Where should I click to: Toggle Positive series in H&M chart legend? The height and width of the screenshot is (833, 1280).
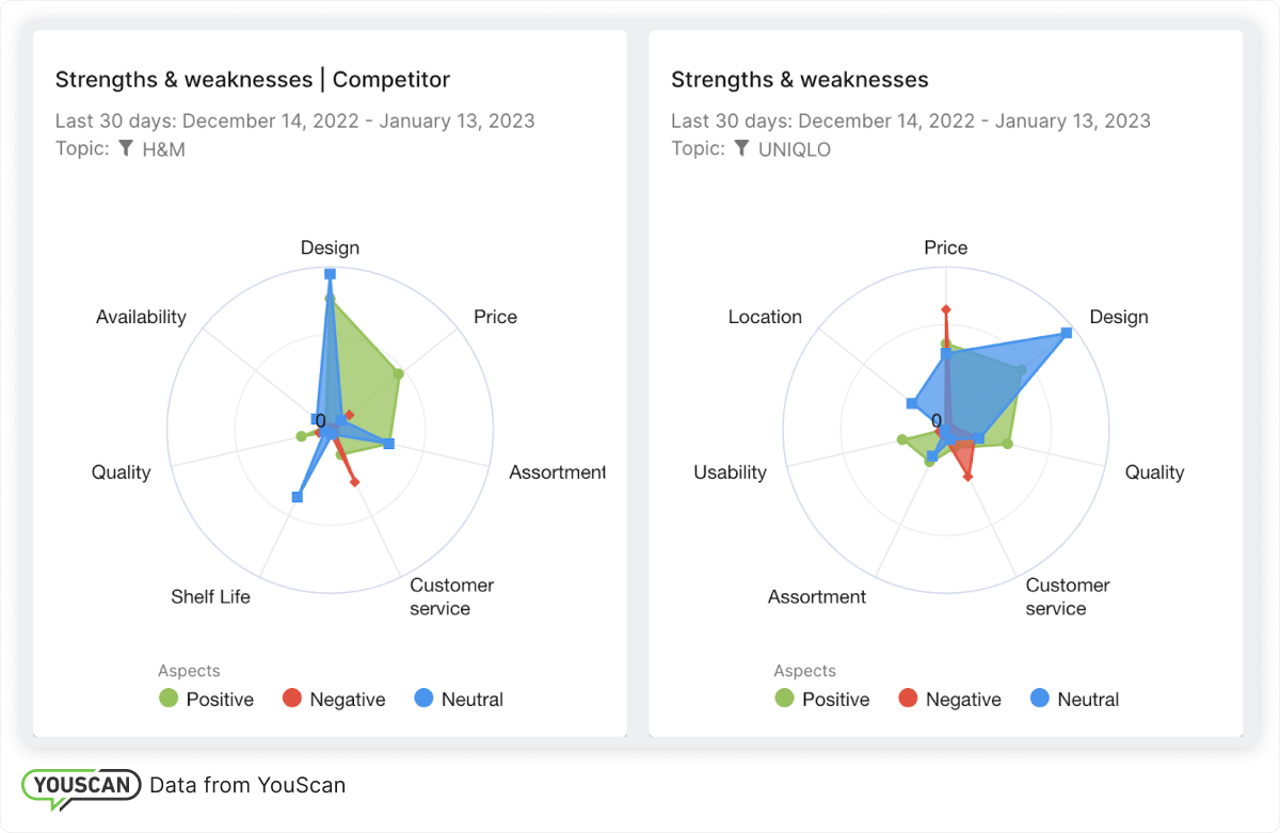[207, 699]
